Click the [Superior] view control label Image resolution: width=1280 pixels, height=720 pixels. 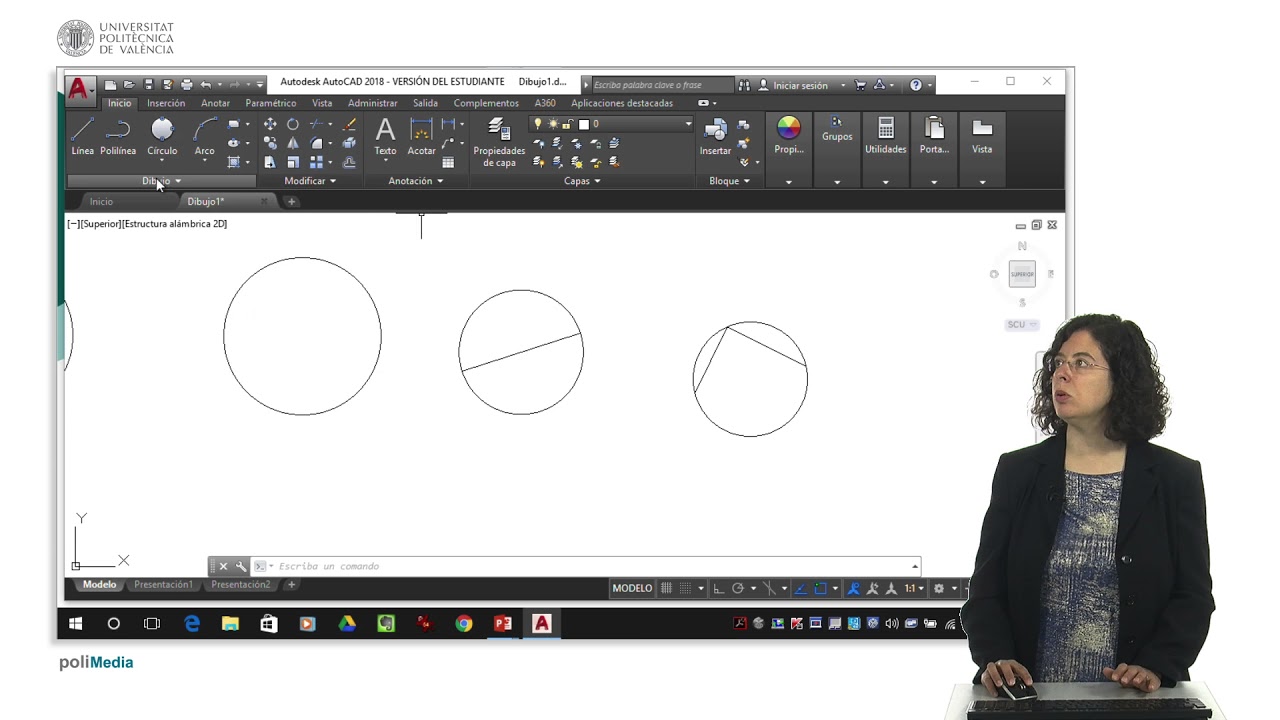click(100, 224)
